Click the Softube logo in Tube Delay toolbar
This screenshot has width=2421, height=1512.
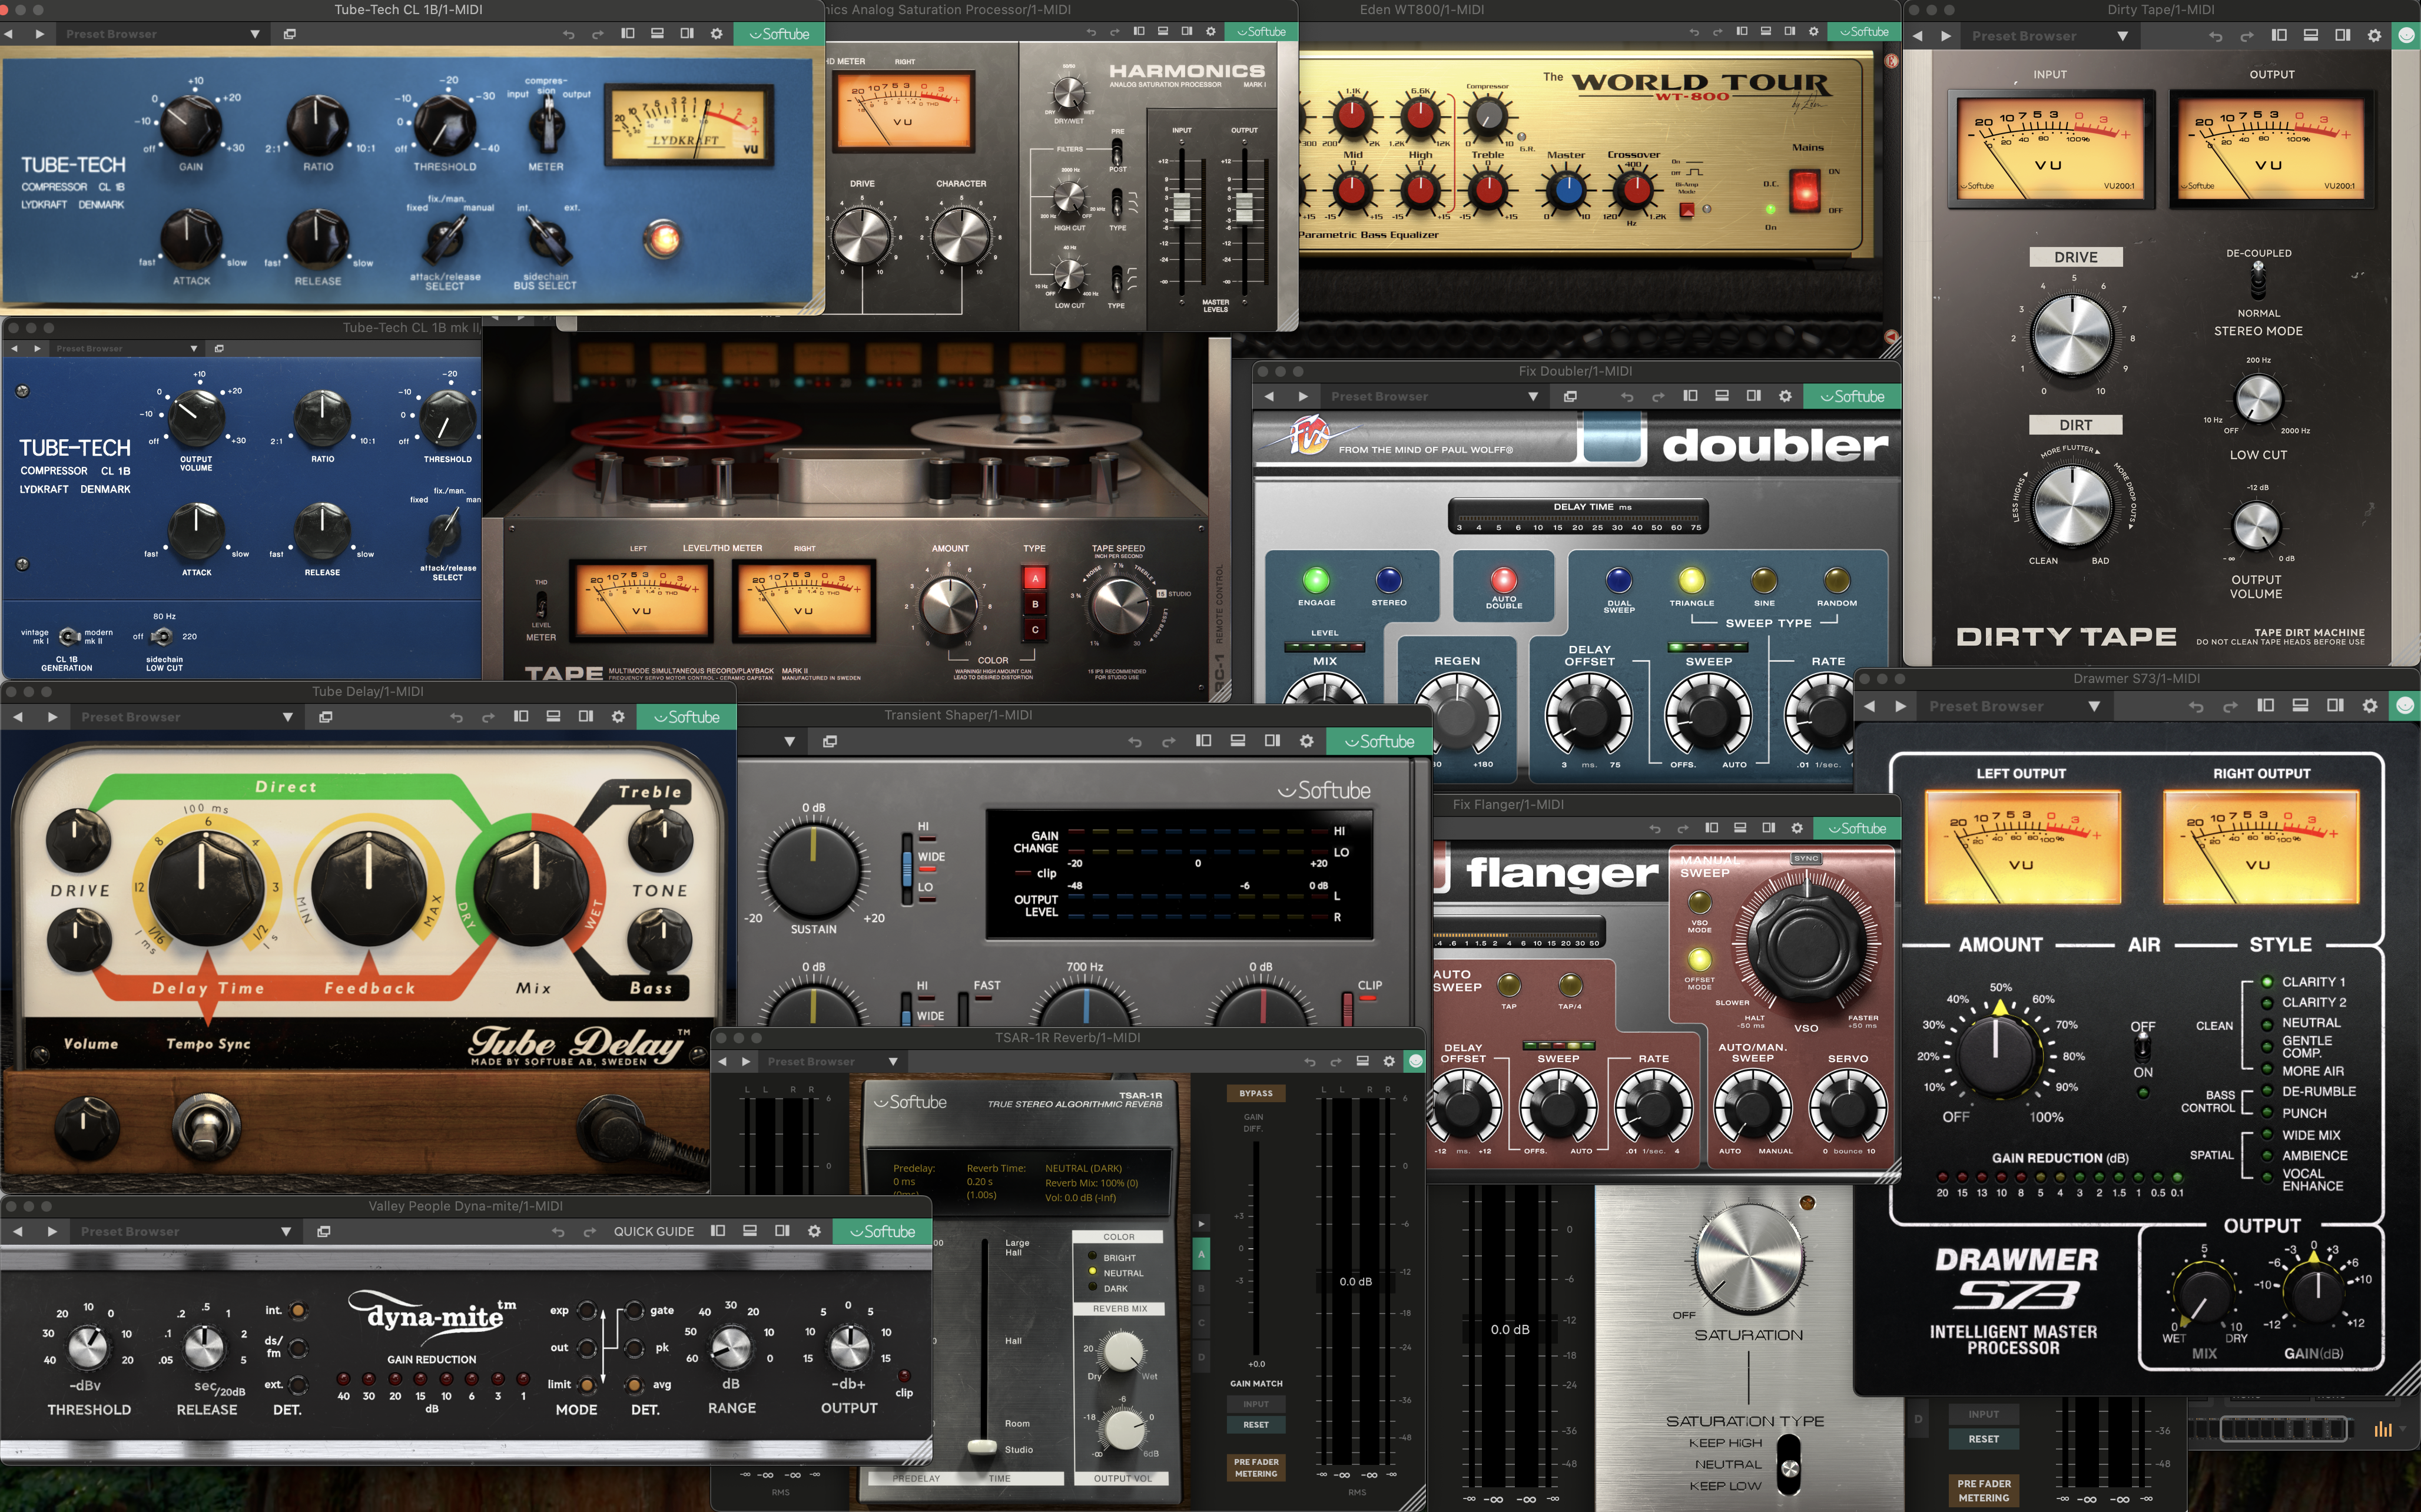pyautogui.click(x=686, y=717)
